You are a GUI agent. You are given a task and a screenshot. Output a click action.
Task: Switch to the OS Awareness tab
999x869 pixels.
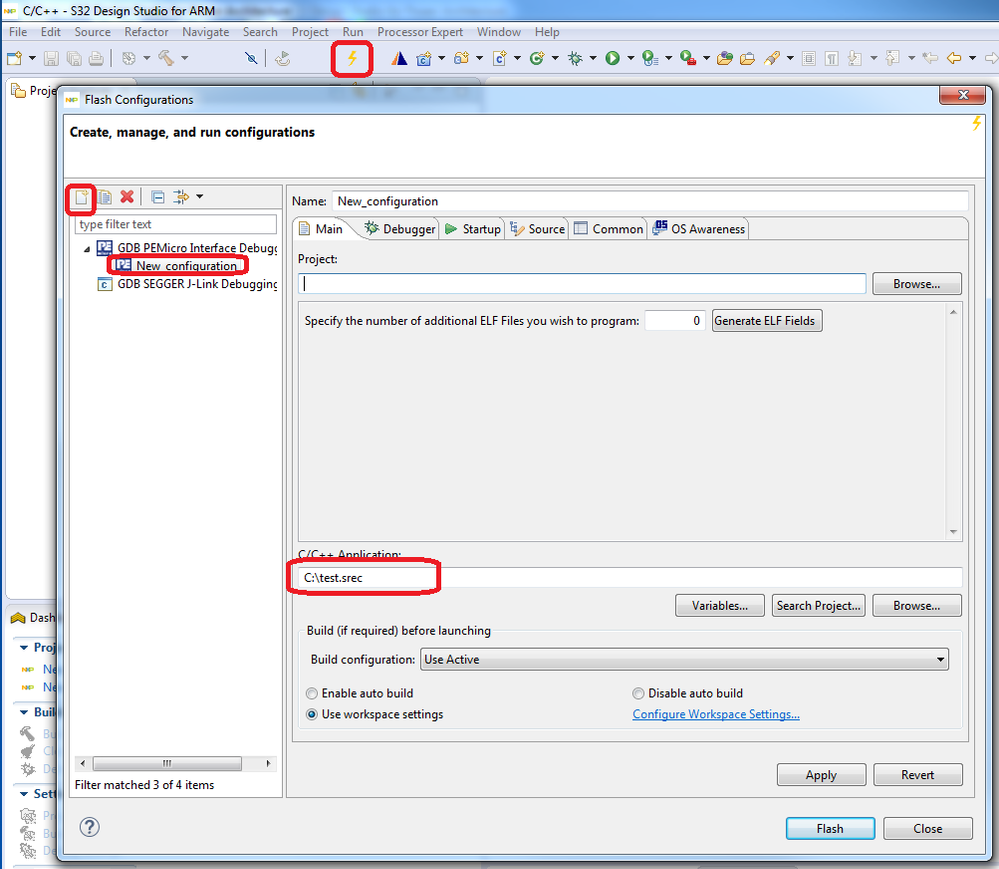699,229
